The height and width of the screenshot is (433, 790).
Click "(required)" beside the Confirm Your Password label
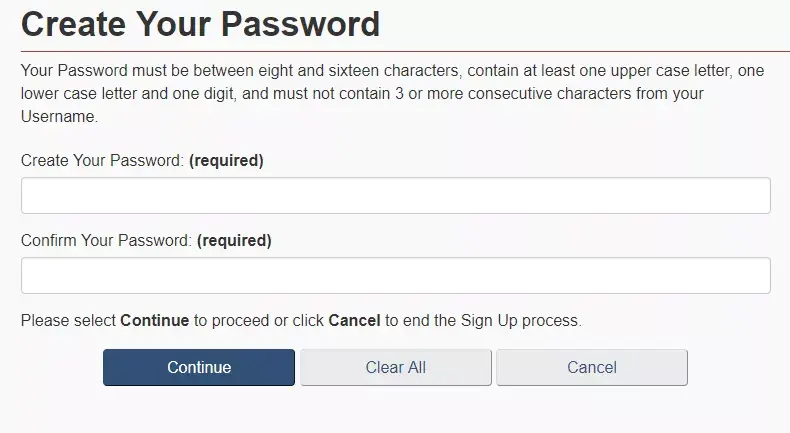point(234,240)
